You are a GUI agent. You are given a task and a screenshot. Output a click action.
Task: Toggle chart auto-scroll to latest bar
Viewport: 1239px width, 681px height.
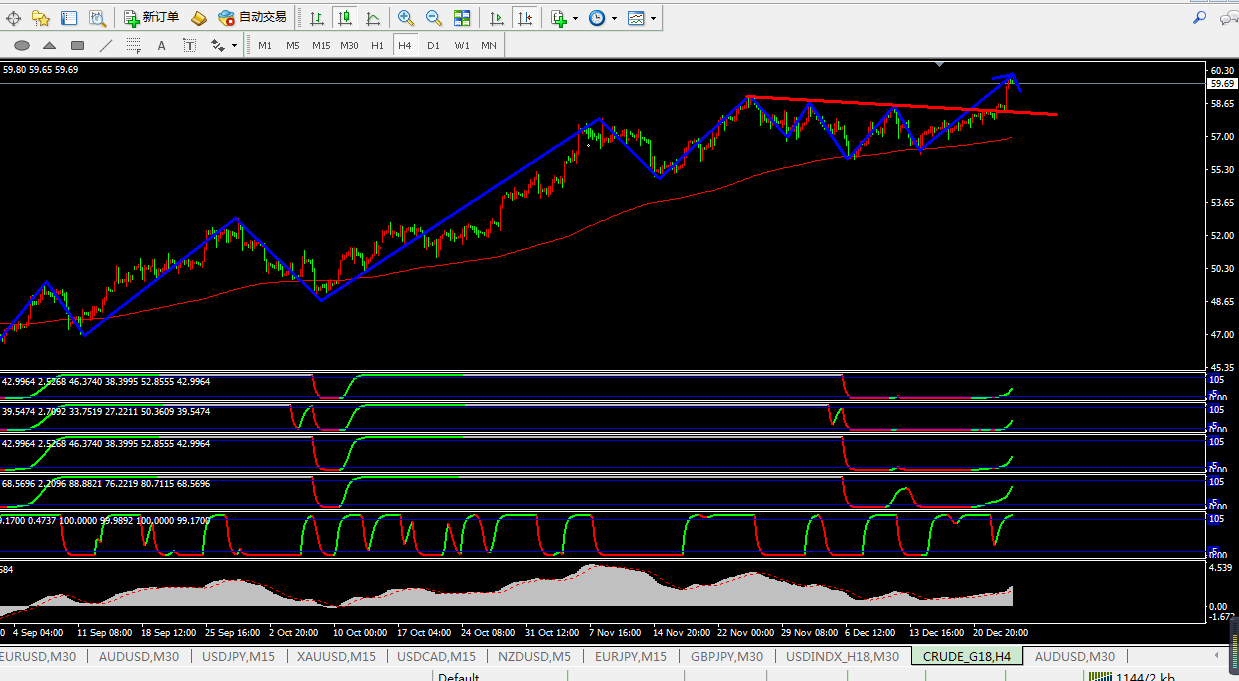click(x=496, y=18)
